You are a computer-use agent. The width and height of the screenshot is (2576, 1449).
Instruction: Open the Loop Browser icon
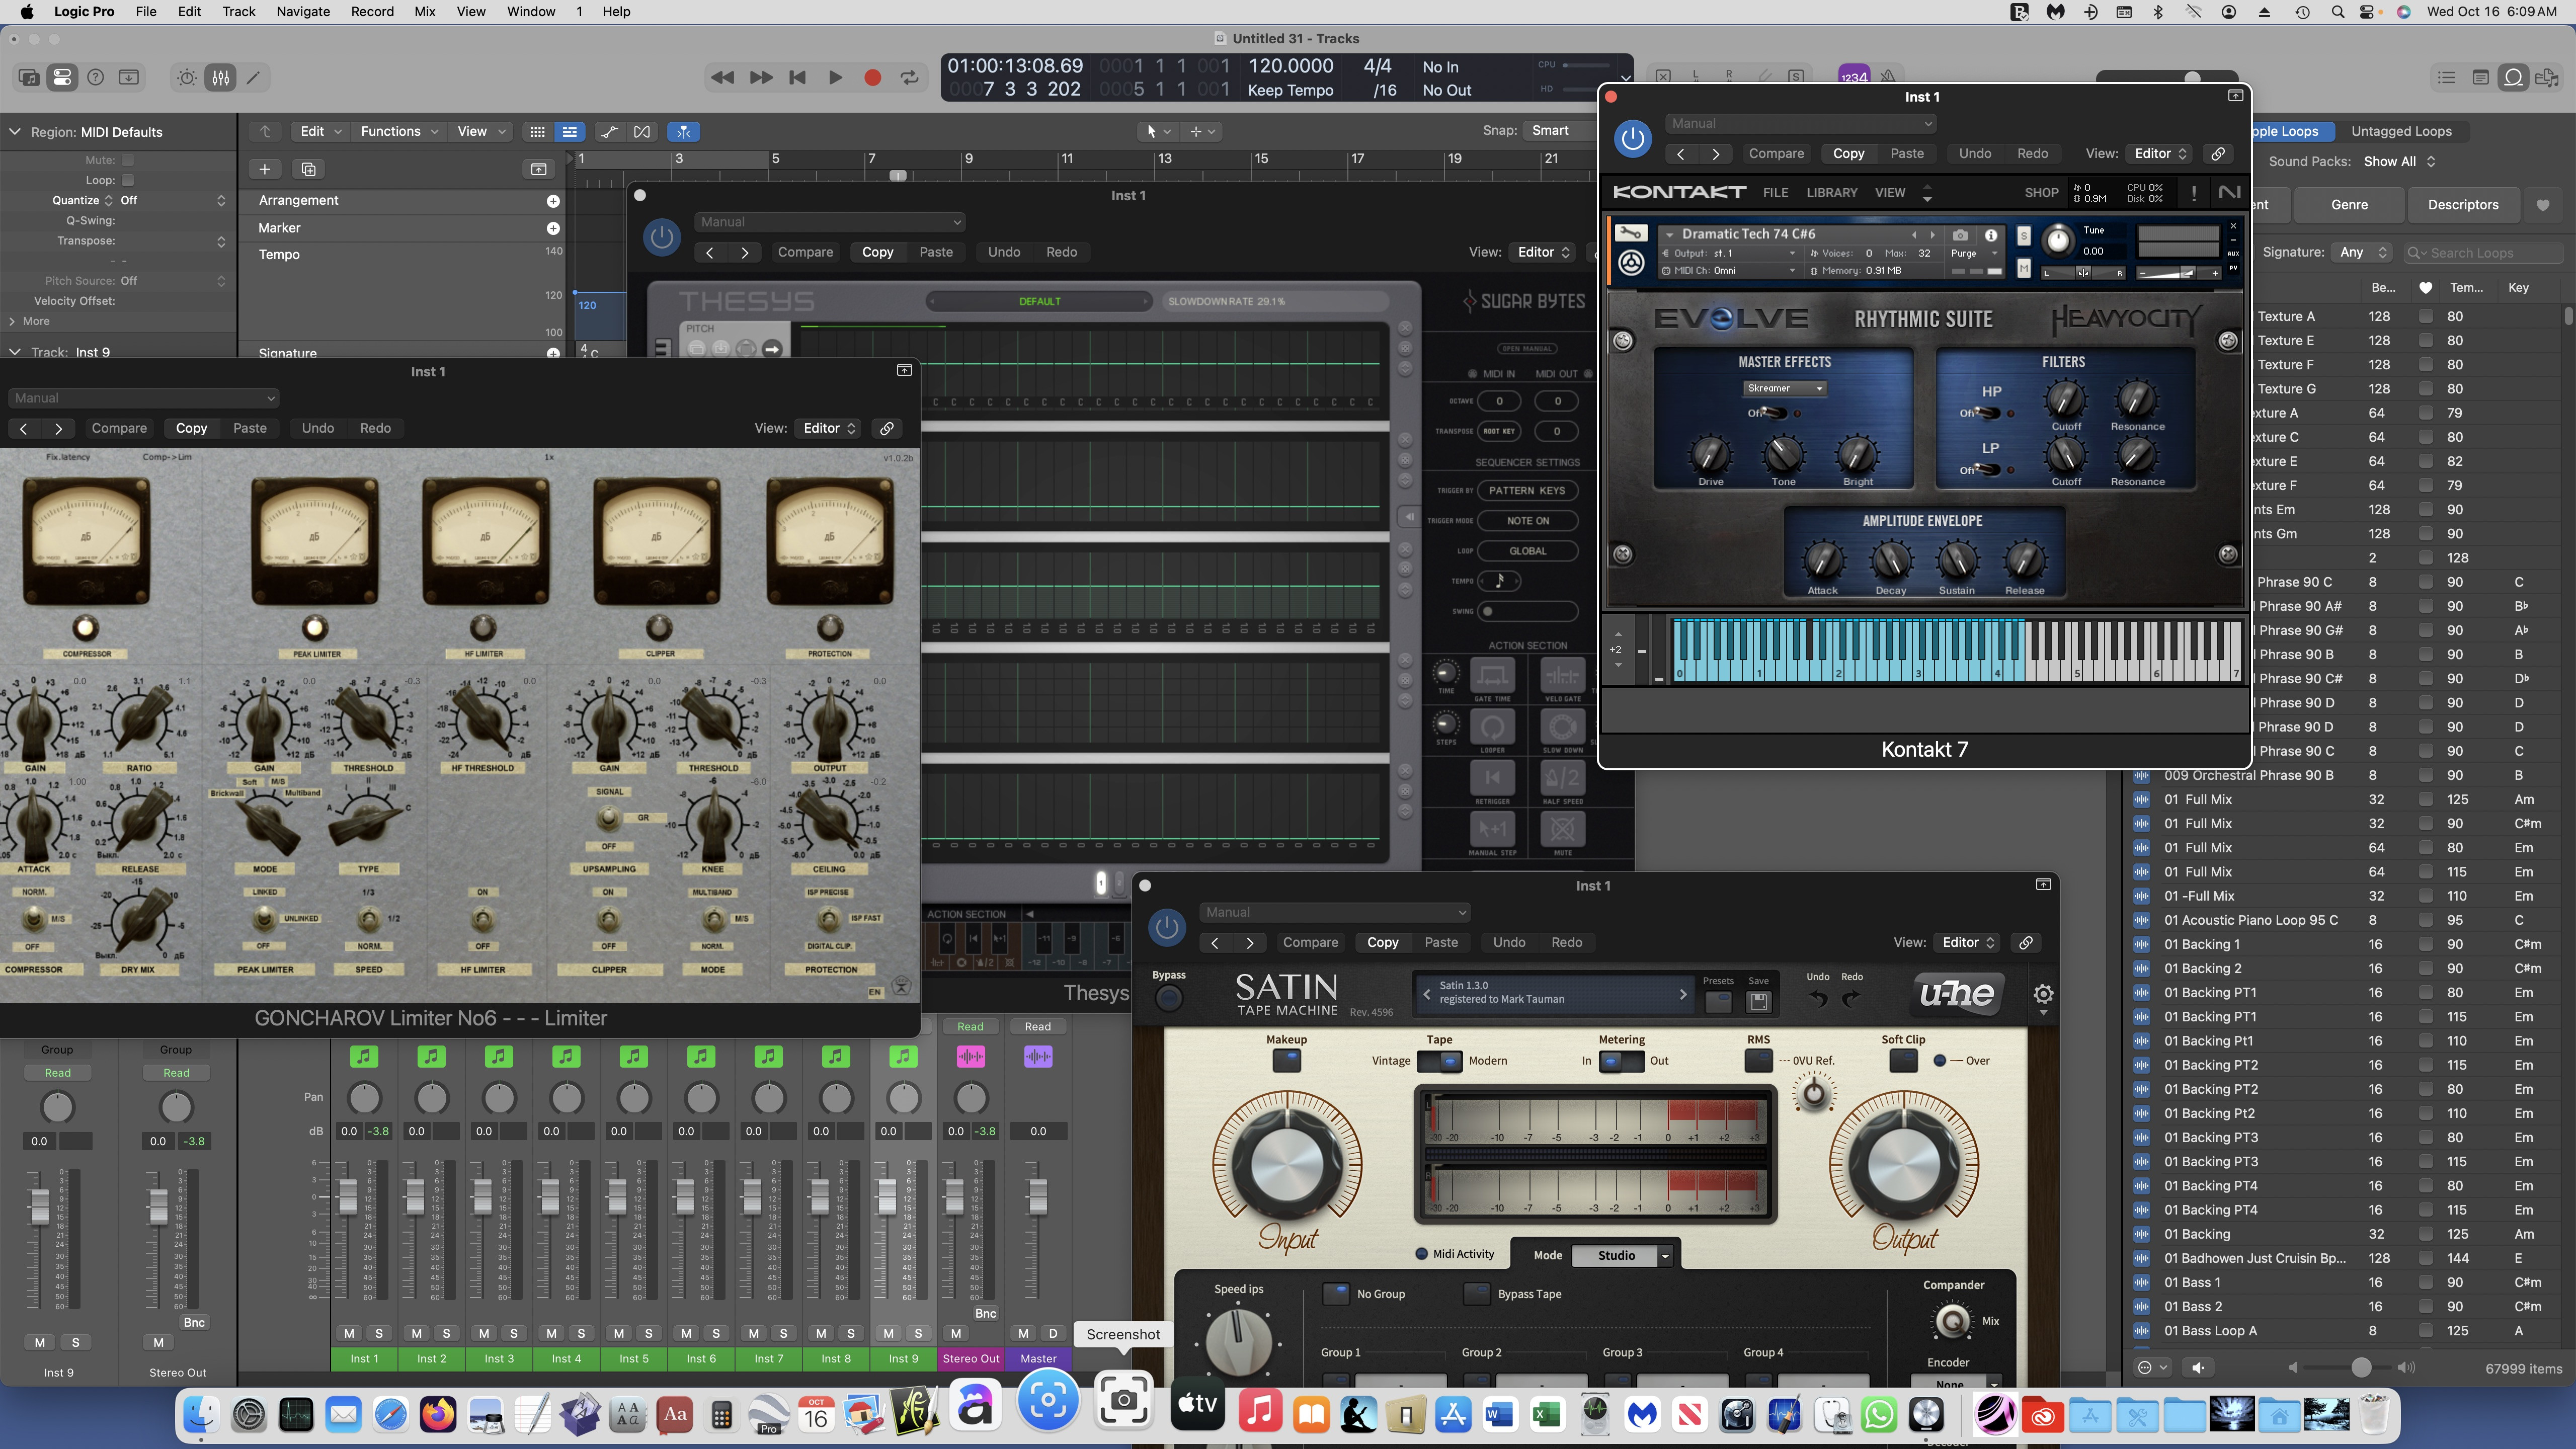coord(2513,77)
